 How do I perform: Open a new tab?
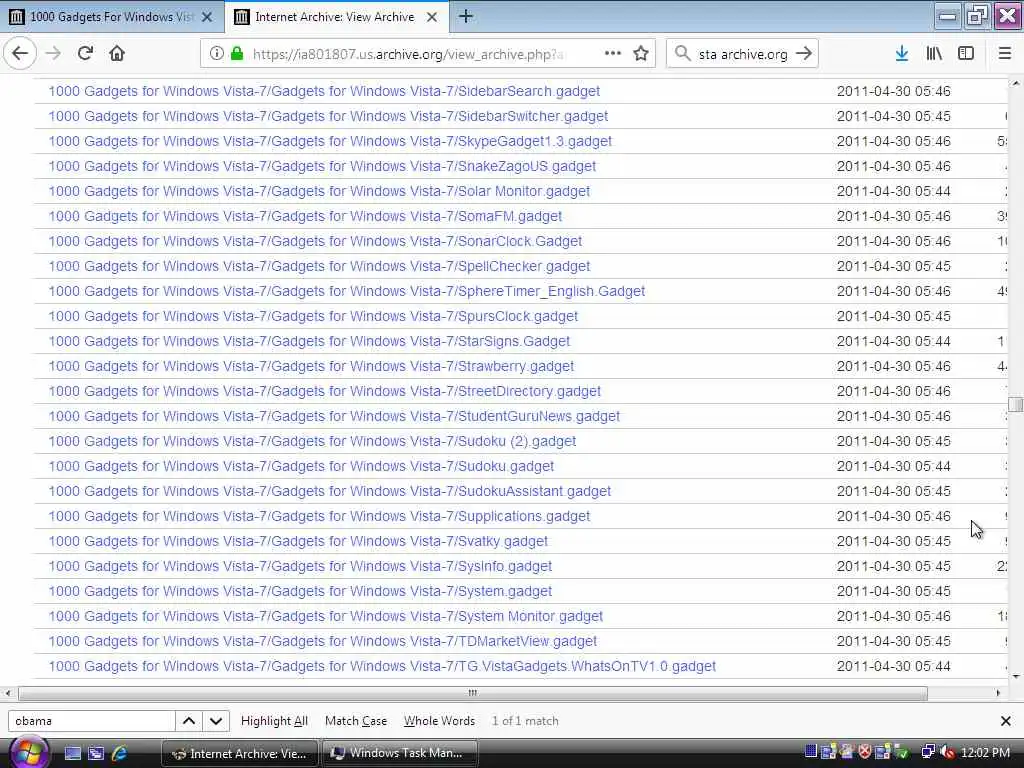pos(466,16)
